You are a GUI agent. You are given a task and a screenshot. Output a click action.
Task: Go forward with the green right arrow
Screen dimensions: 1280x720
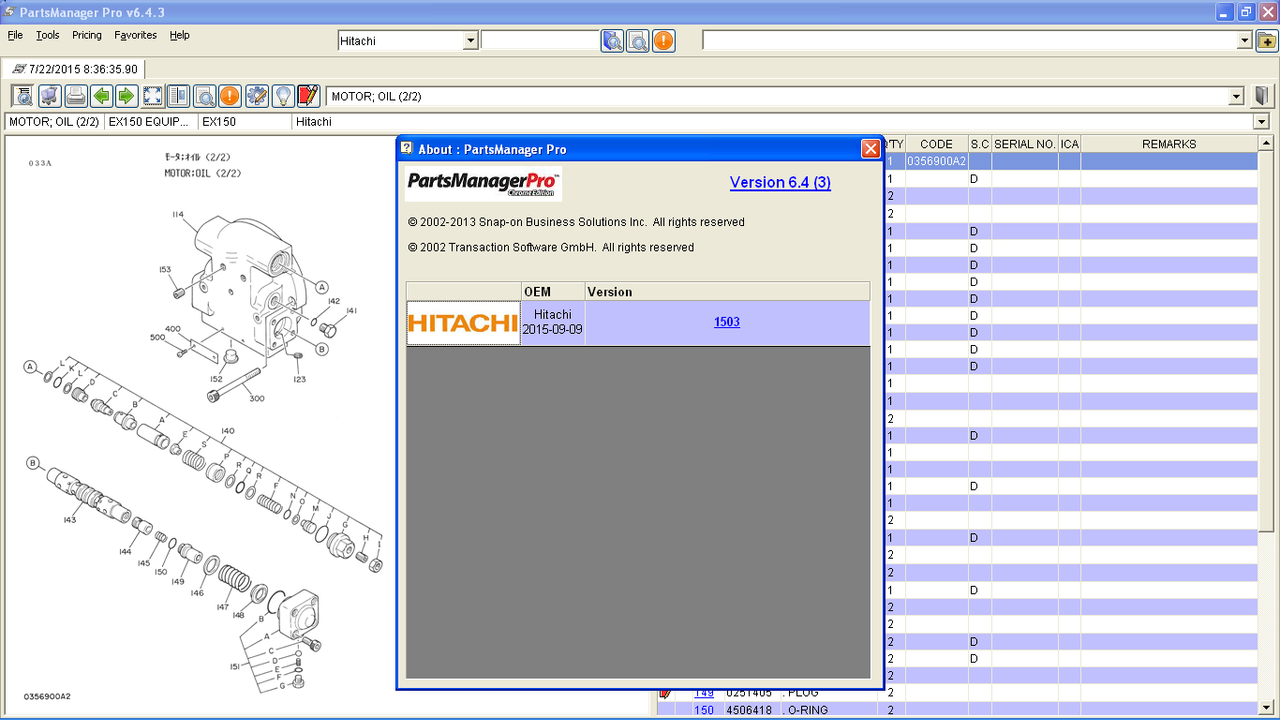pyautogui.click(x=126, y=96)
